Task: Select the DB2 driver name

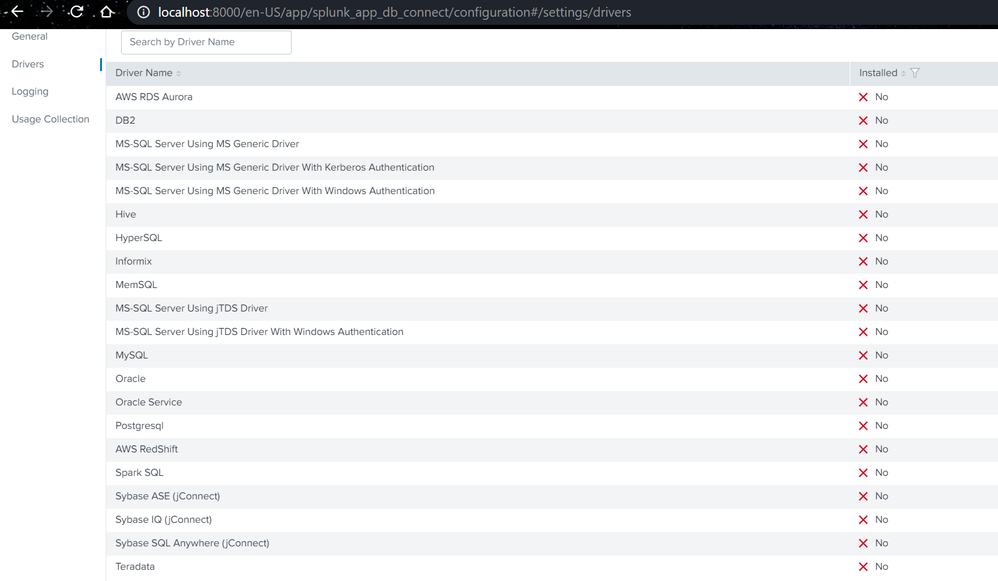Action: 125,120
